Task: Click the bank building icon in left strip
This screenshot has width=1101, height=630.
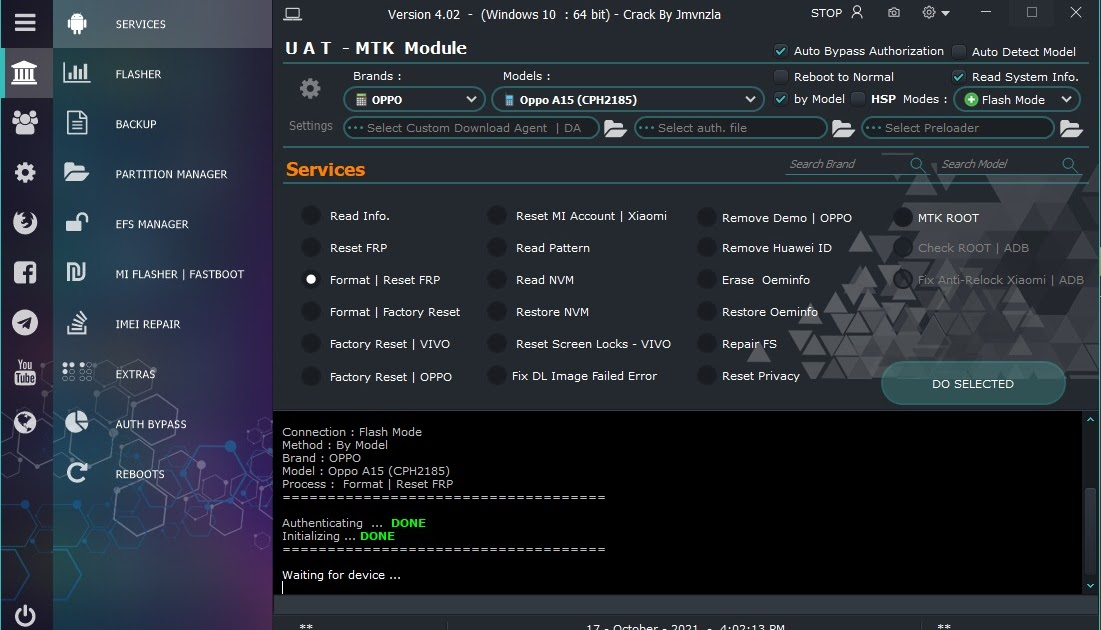Action: [x=25, y=72]
